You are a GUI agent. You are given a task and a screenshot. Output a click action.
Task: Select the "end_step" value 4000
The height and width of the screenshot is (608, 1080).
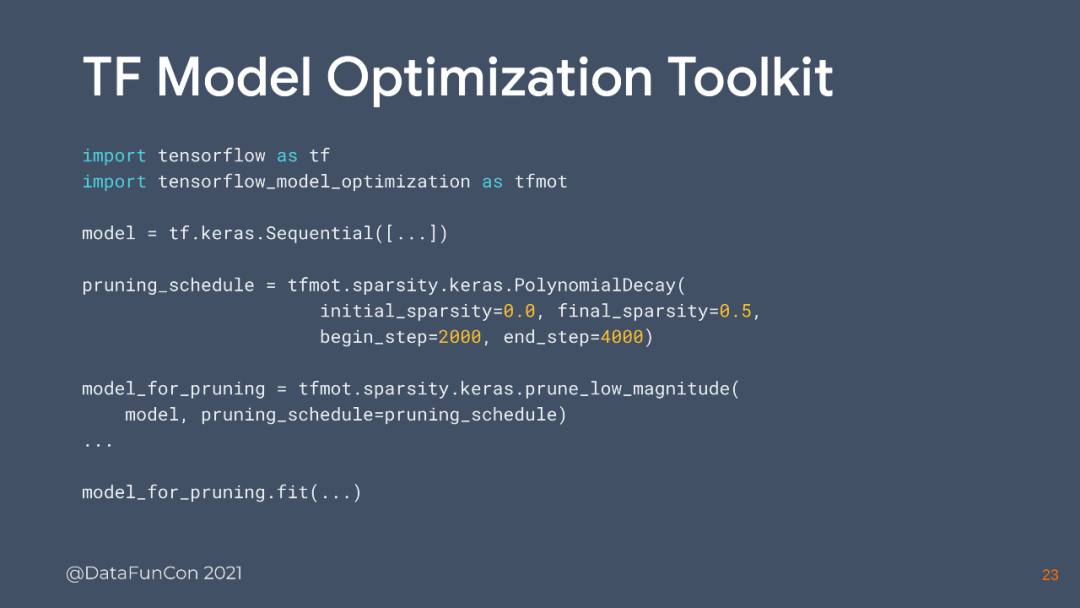pos(620,338)
